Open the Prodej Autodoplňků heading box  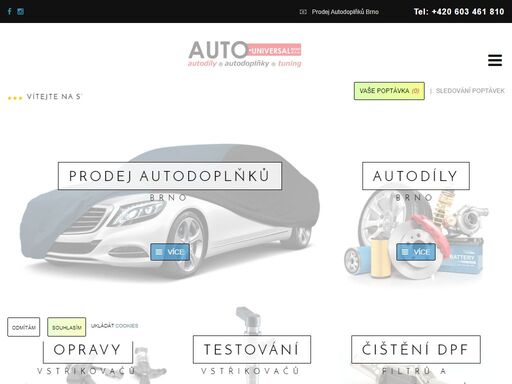point(170,176)
